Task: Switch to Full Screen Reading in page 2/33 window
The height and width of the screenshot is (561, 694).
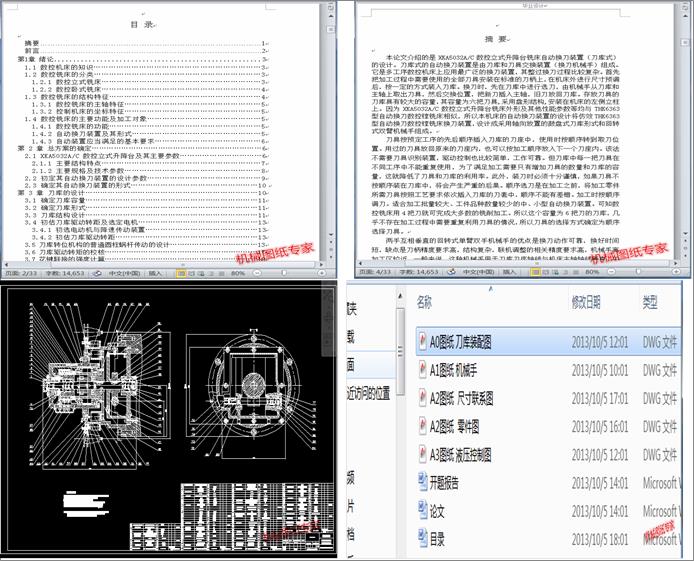Action: (191, 273)
